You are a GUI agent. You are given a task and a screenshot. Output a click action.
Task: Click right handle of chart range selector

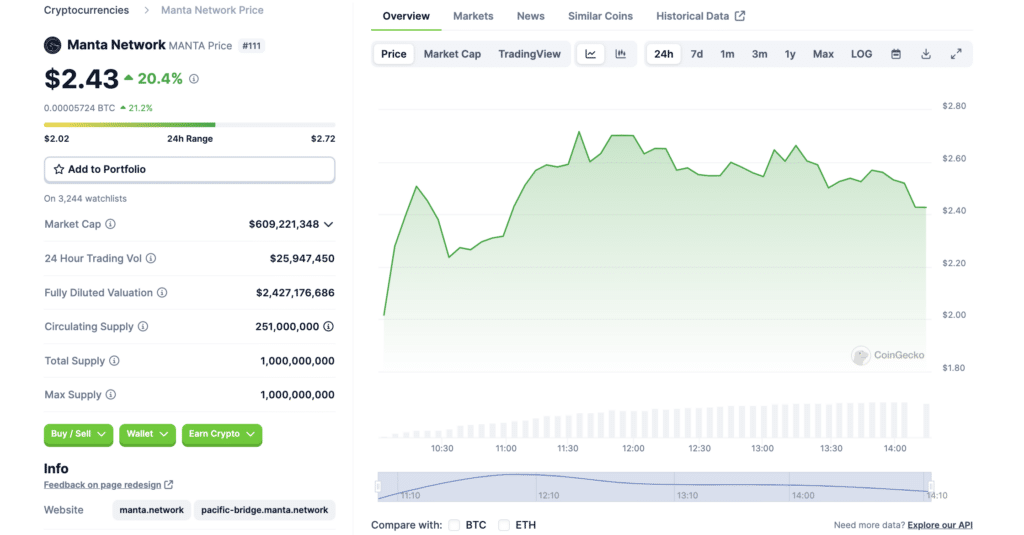(x=931, y=487)
